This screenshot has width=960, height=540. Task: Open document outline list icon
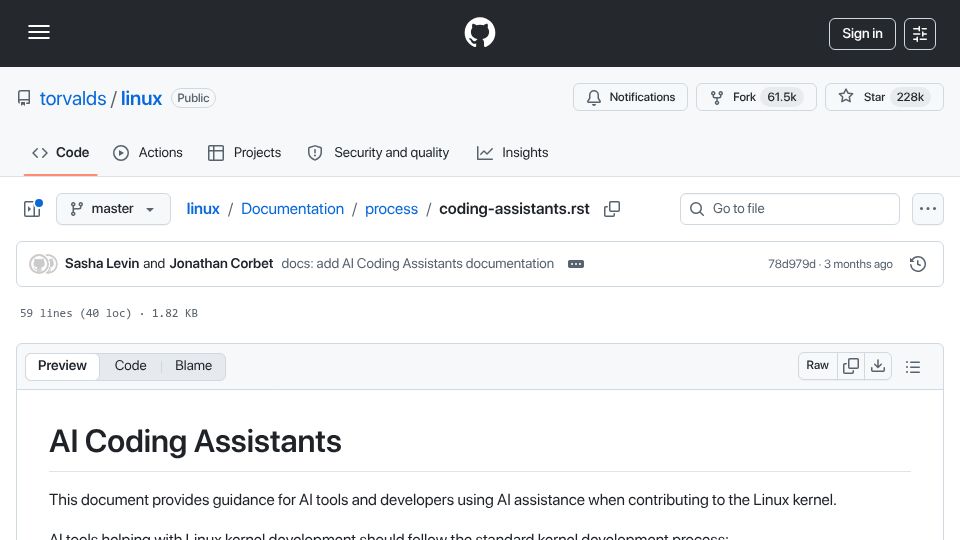coord(913,367)
